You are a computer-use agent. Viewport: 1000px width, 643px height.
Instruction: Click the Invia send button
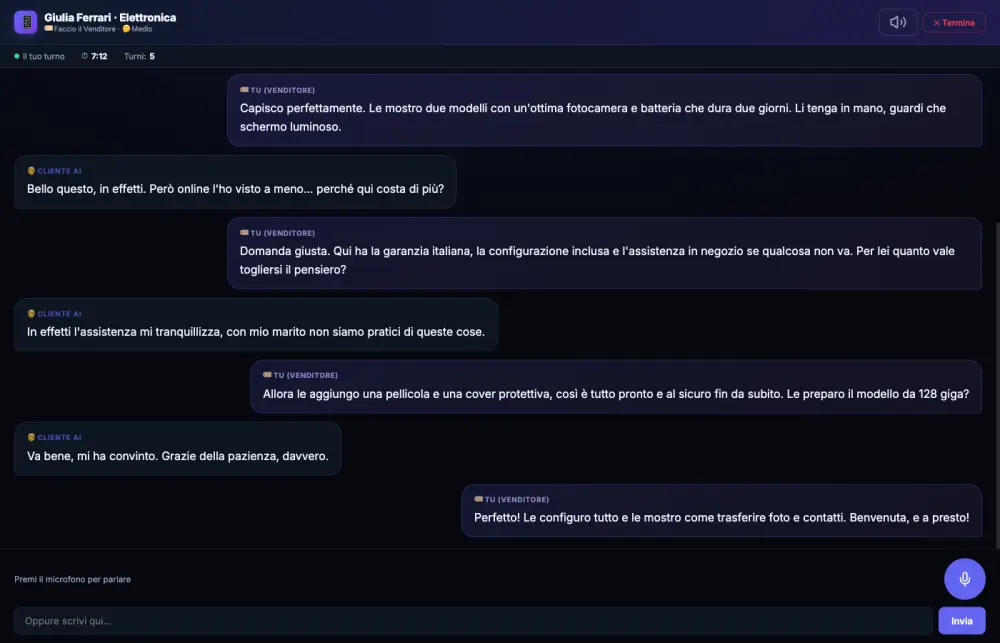961,621
